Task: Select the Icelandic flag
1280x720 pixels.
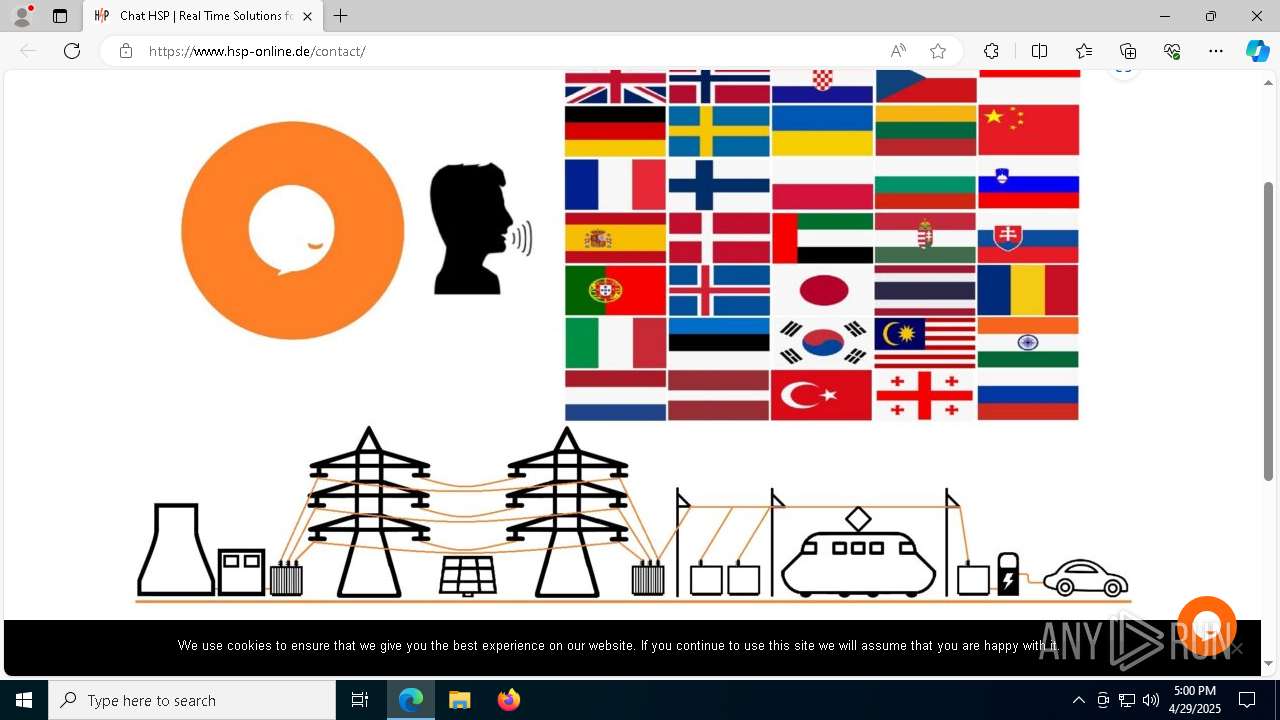Action: pyautogui.click(x=718, y=290)
